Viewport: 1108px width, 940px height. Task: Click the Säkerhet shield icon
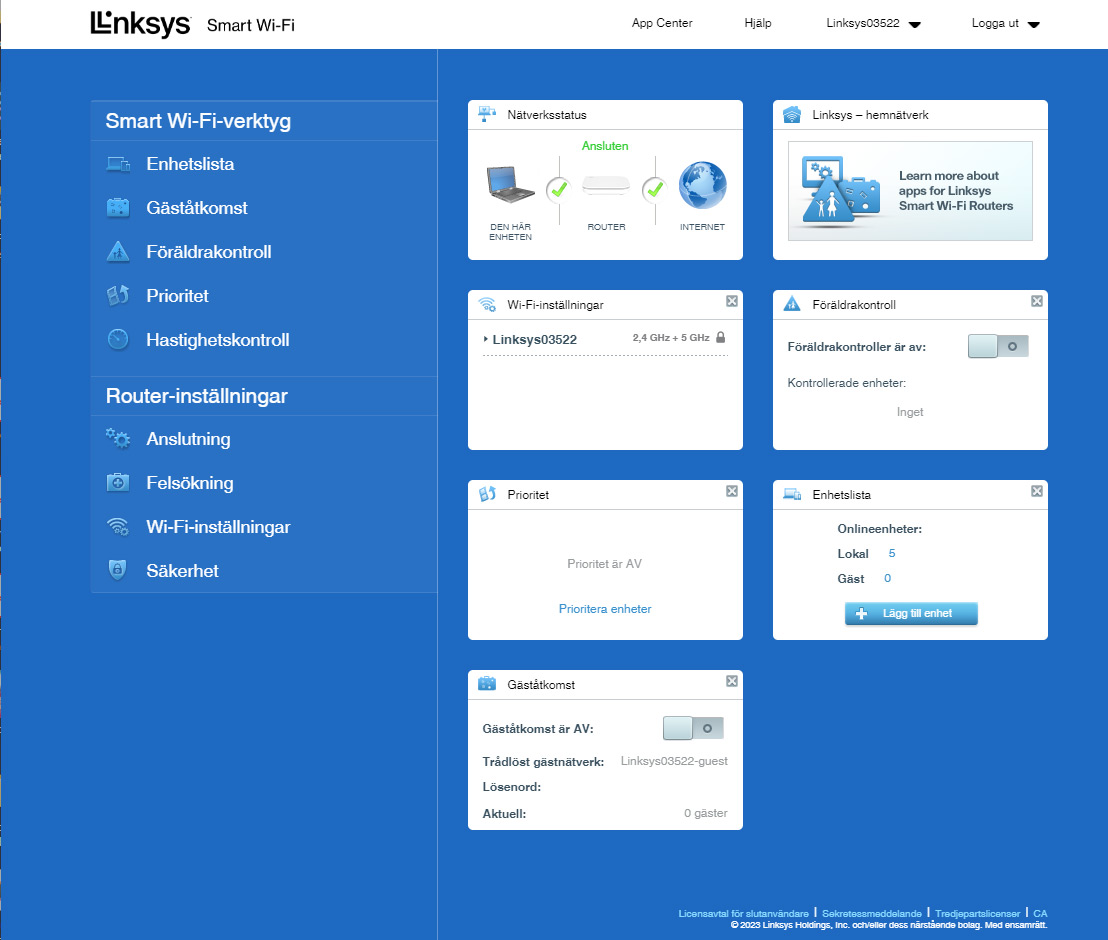pyautogui.click(x=118, y=570)
